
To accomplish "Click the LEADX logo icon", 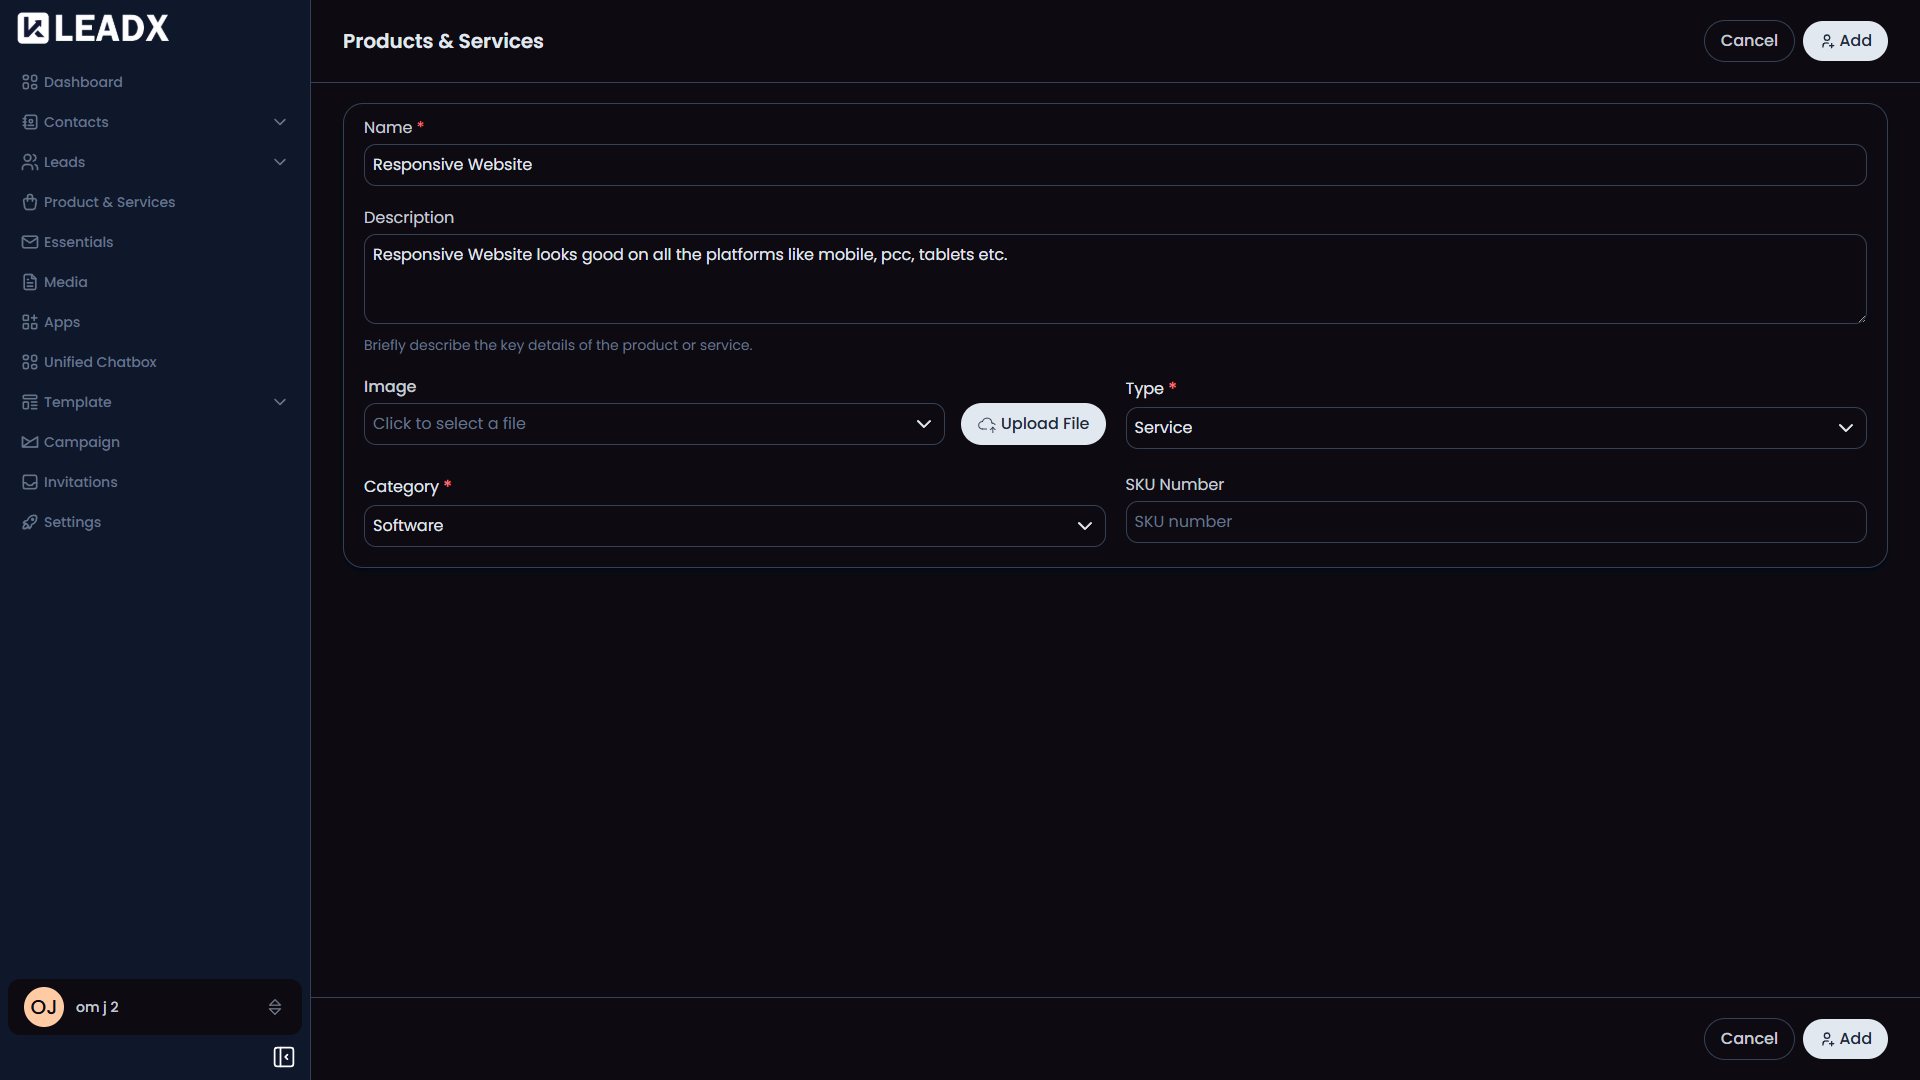I will pyautogui.click(x=33, y=27).
